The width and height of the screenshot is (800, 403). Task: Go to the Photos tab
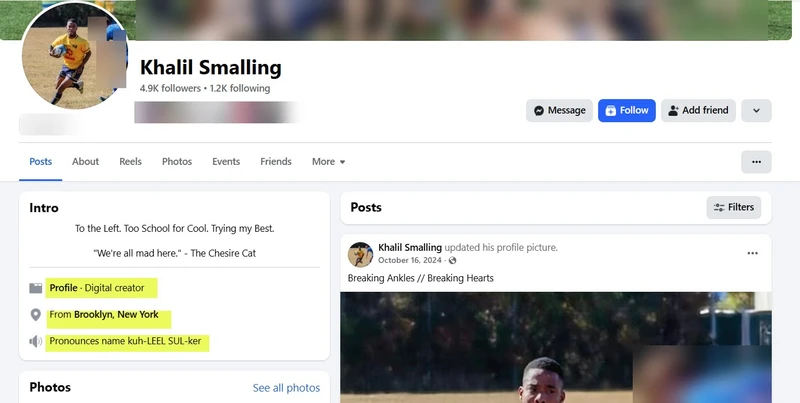pyautogui.click(x=177, y=162)
